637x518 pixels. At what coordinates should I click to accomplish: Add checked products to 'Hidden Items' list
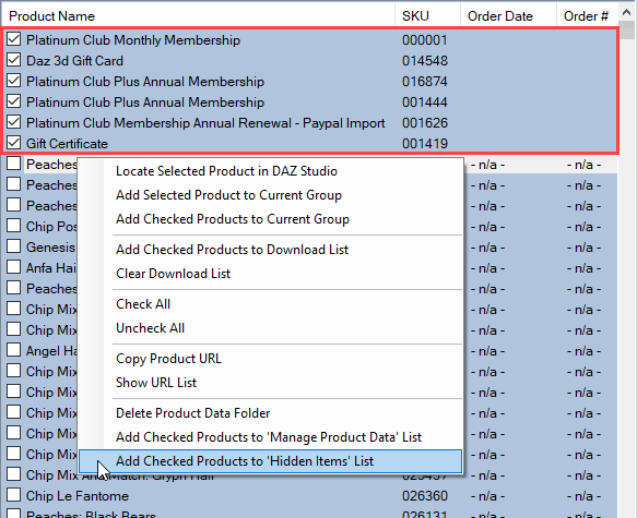244,461
